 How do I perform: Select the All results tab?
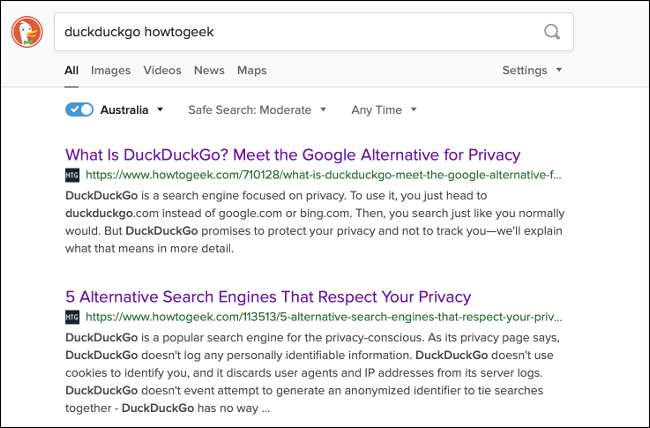click(x=71, y=70)
